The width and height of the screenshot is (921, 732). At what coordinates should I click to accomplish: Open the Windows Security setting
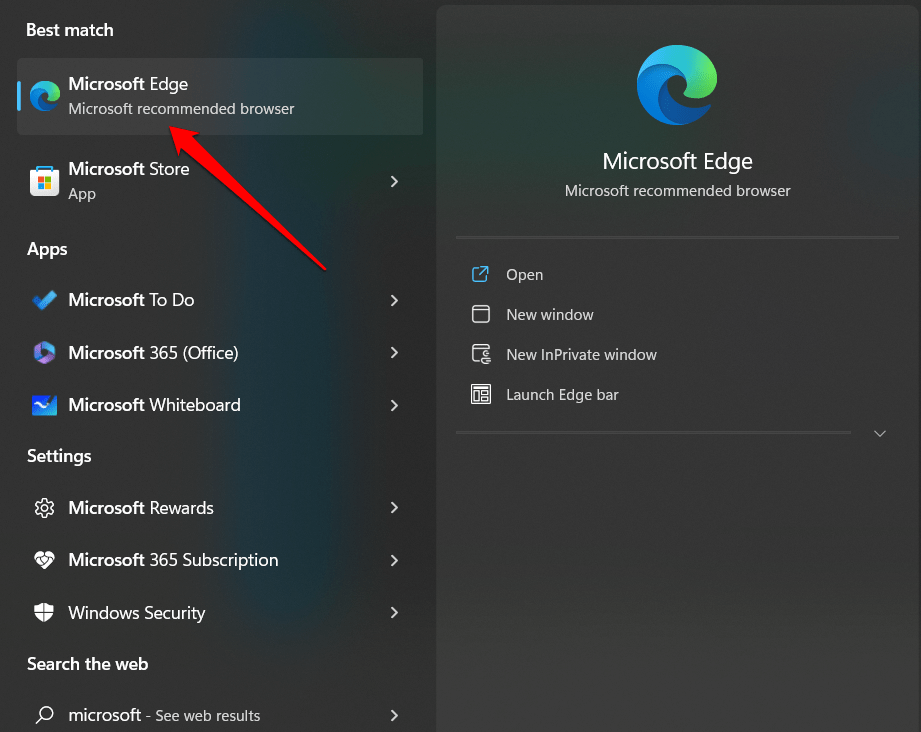pyautogui.click(x=220, y=613)
